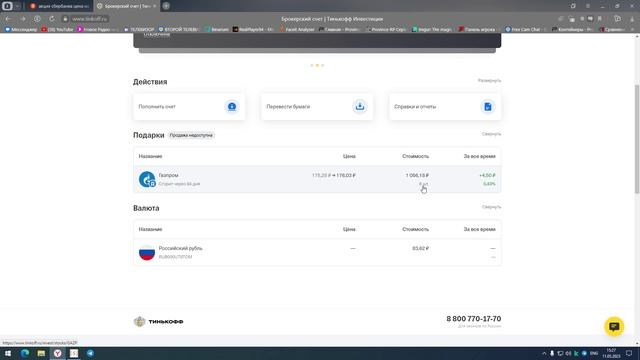Click the Справки и отчеты action card

445,107
